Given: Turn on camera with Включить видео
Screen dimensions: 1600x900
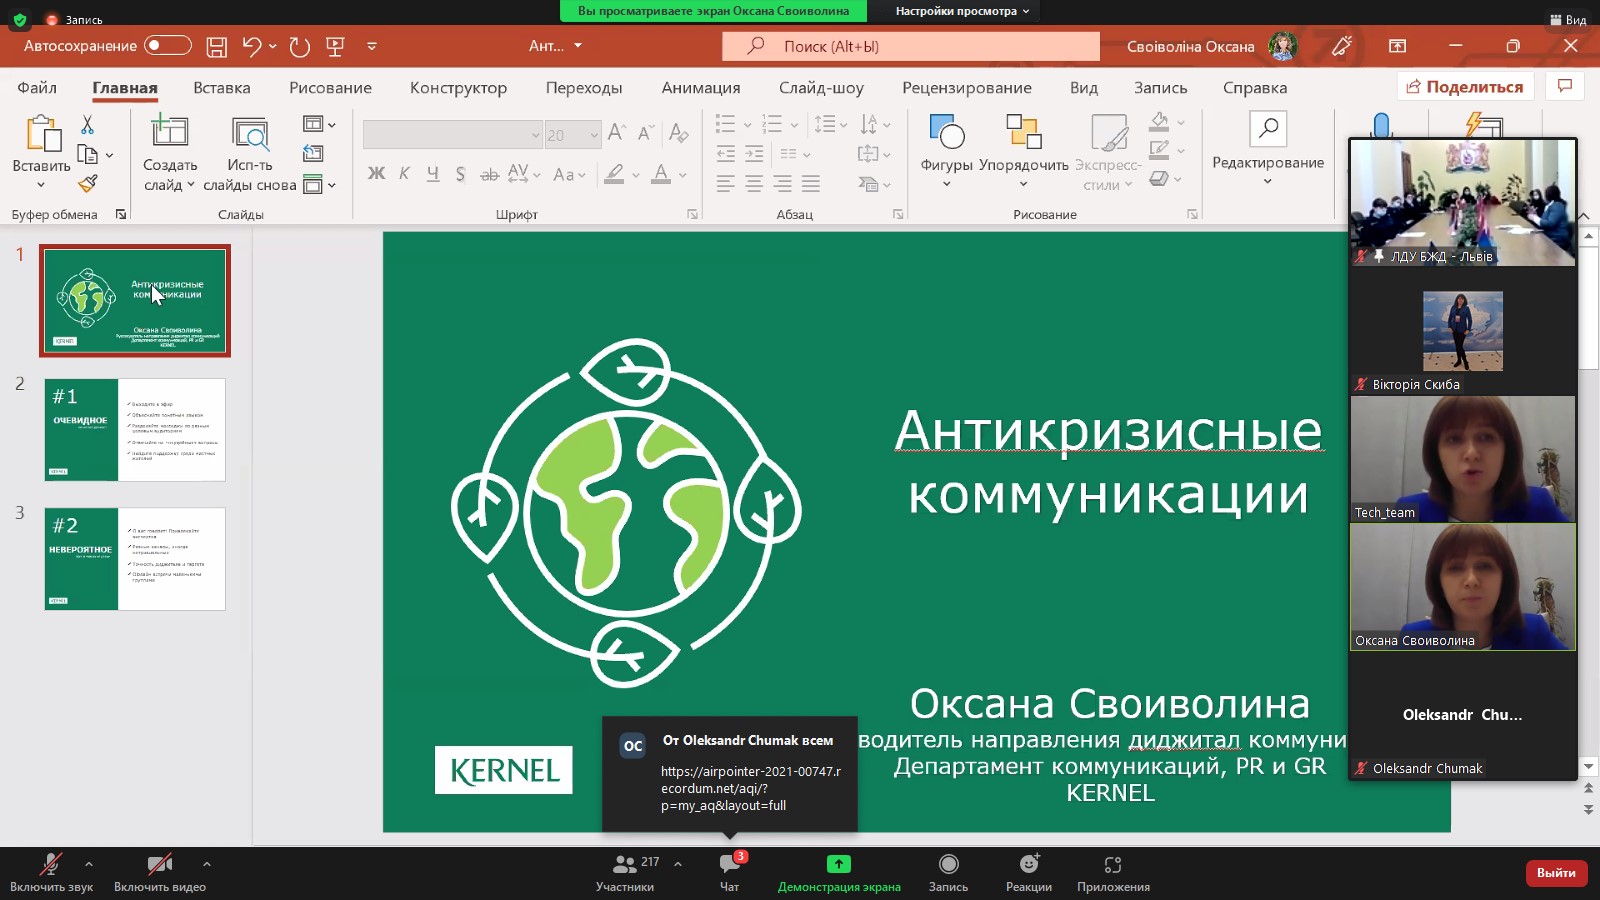Looking at the screenshot, I should point(159,870).
